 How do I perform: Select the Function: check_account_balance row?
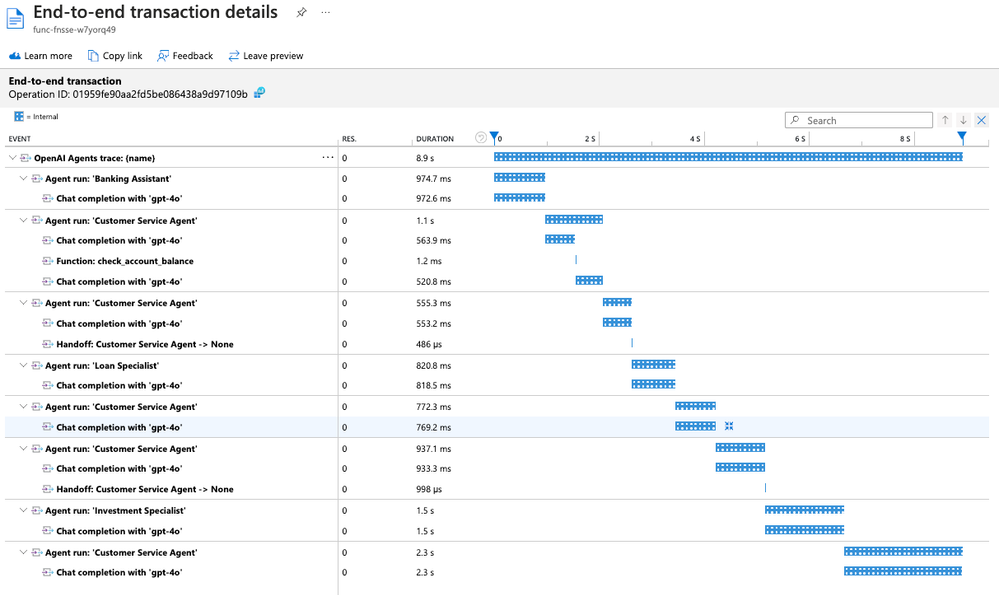pos(497,261)
